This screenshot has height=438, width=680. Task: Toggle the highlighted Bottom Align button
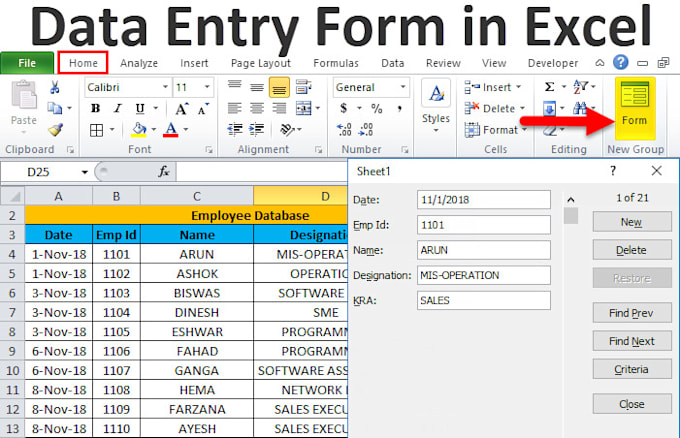[279, 87]
